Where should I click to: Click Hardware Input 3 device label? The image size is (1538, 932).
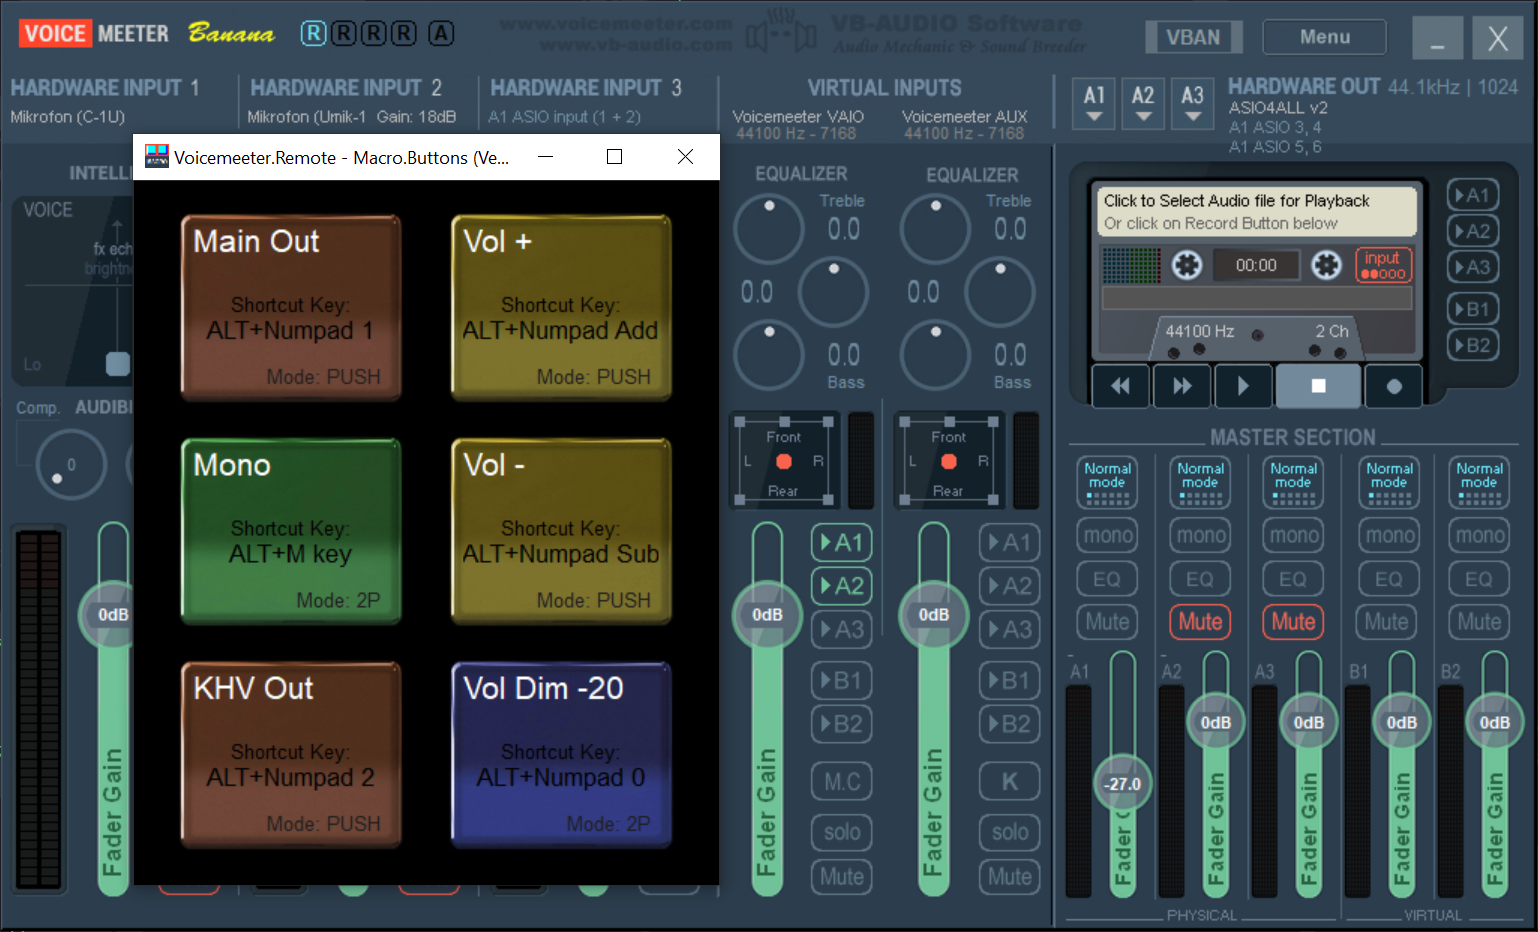point(565,117)
